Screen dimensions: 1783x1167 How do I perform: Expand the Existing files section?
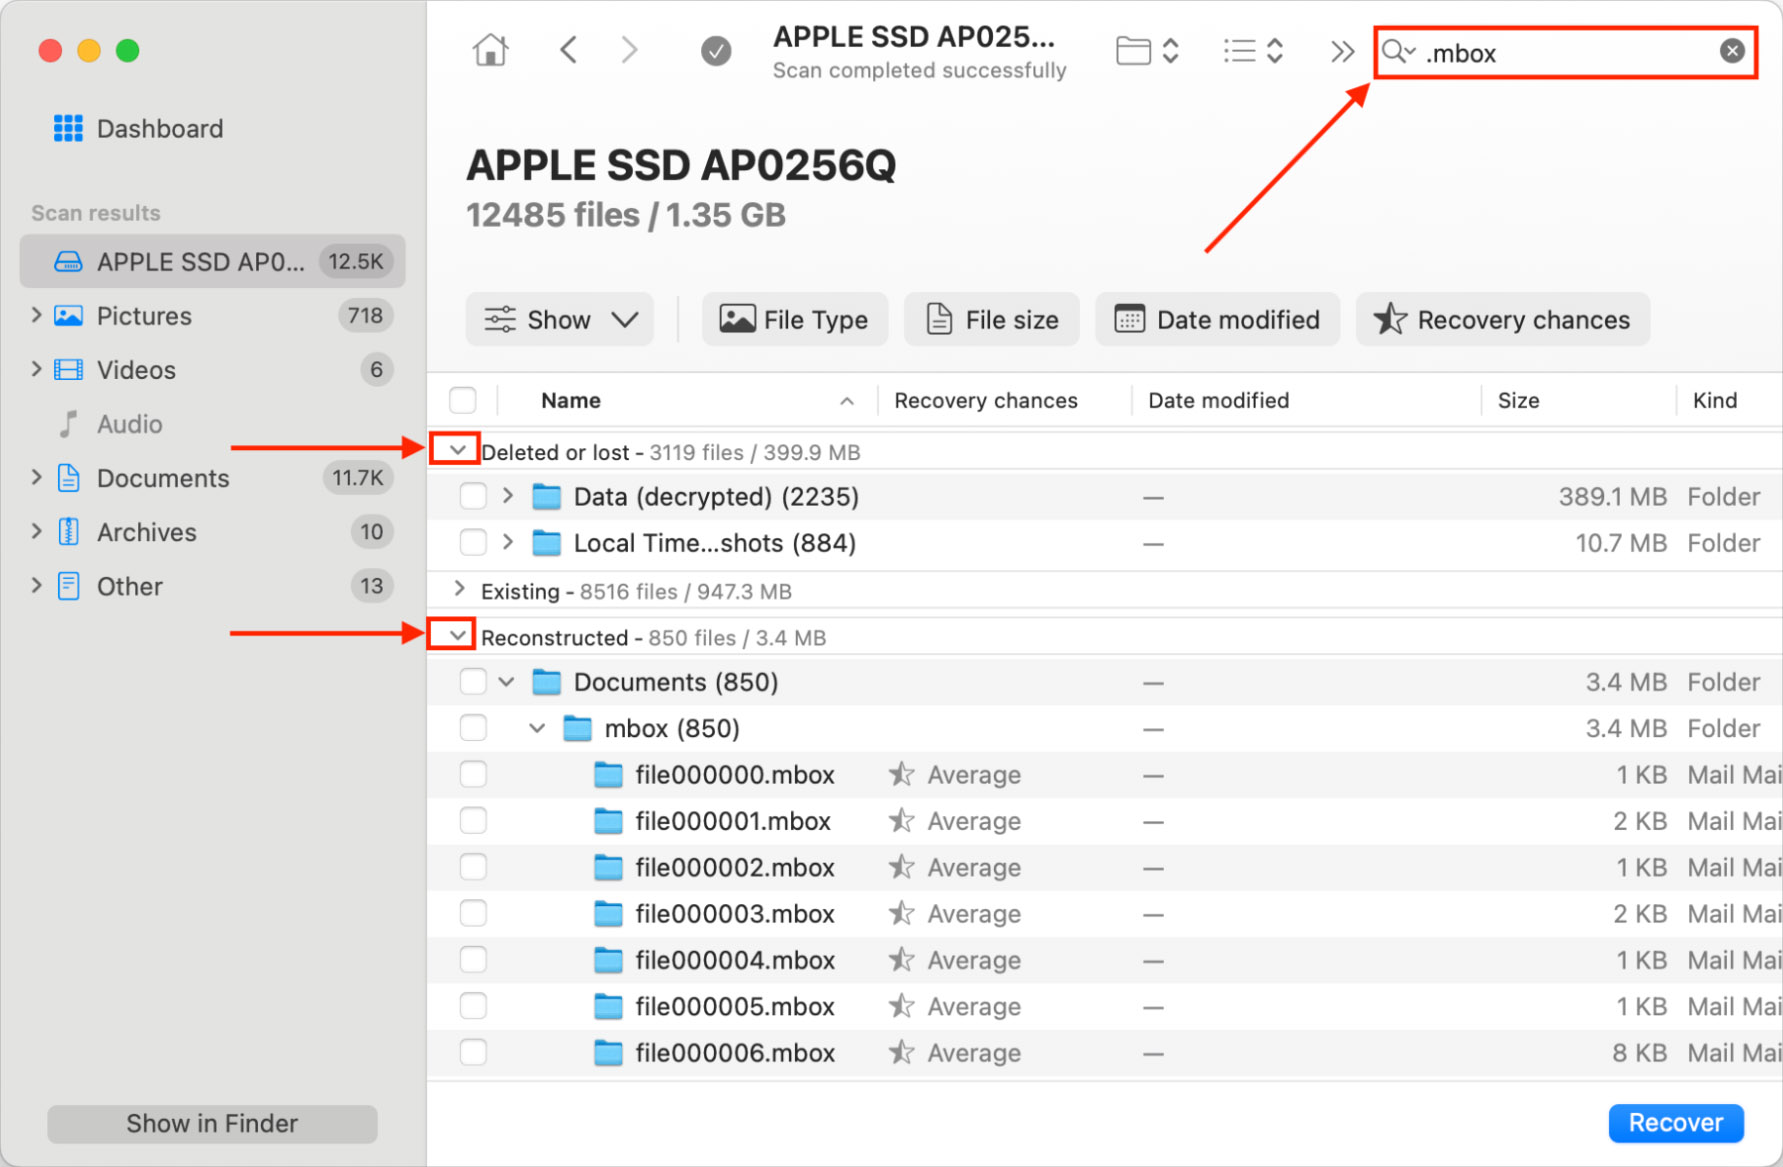click(458, 590)
